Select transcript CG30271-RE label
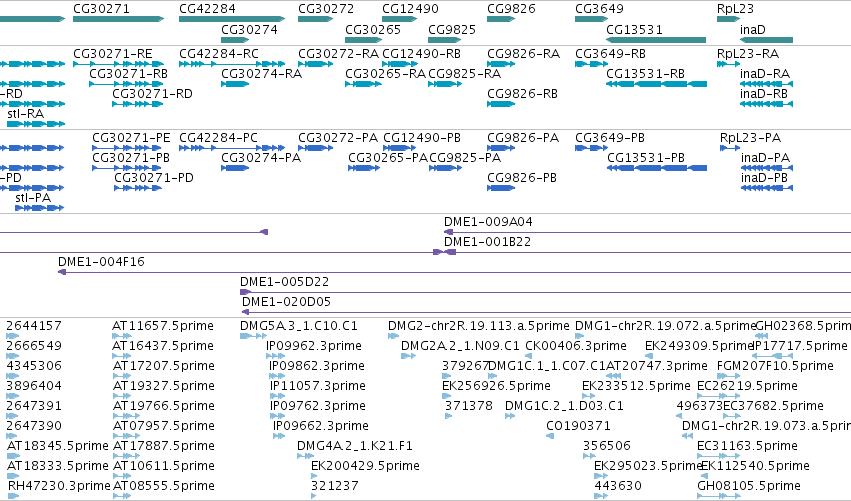Screen dimensions: 851x501 [x=113, y=54]
